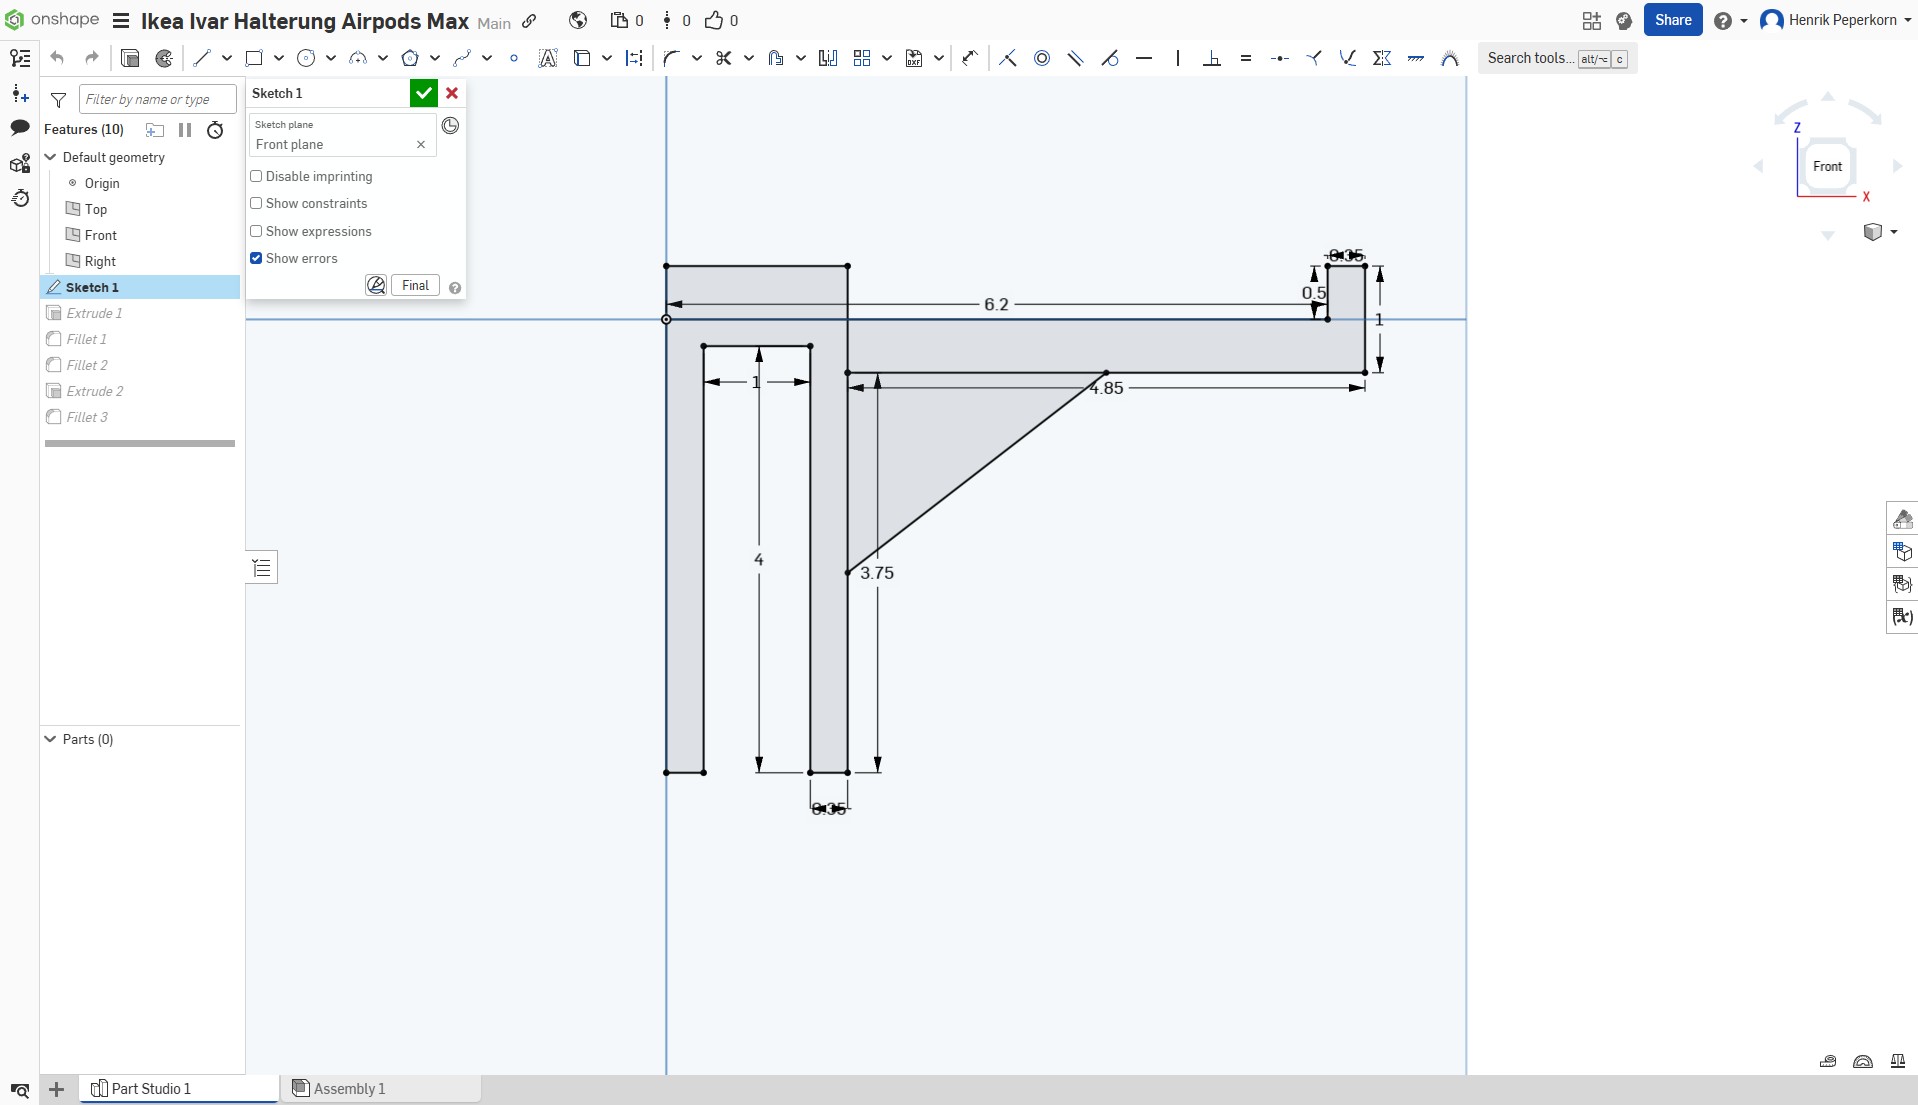The image size is (1918, 1105).
Task: Open the Mirror sketch tool
Action: [x=827, y=58]
